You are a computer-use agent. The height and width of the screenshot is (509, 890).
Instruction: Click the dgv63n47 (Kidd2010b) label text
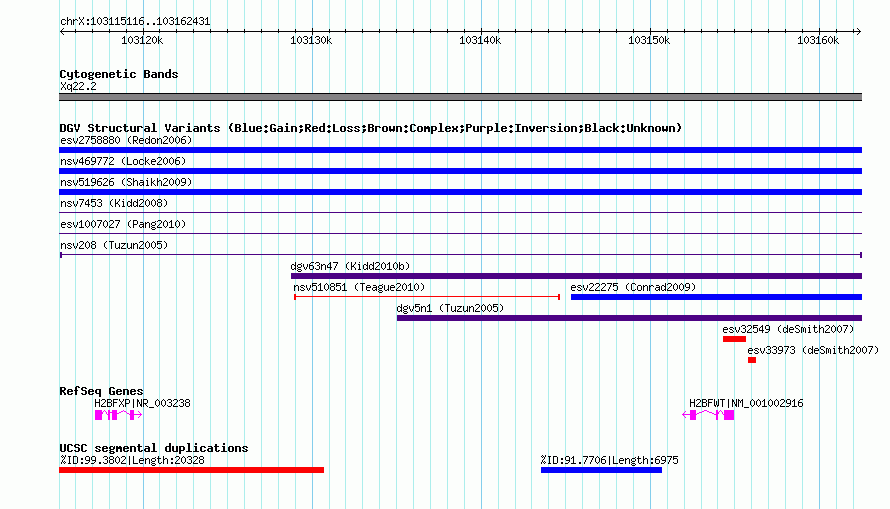tap(350, 266)
